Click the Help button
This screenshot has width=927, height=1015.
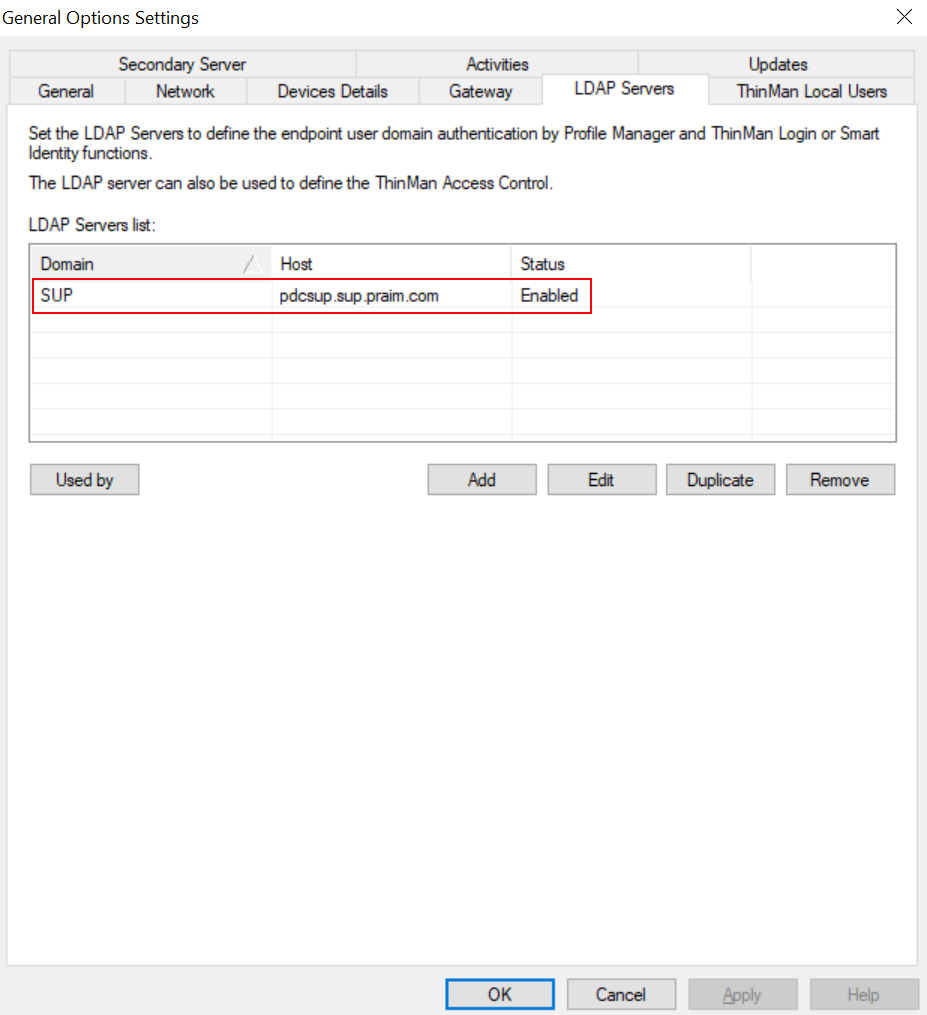(x=864, y=994)
